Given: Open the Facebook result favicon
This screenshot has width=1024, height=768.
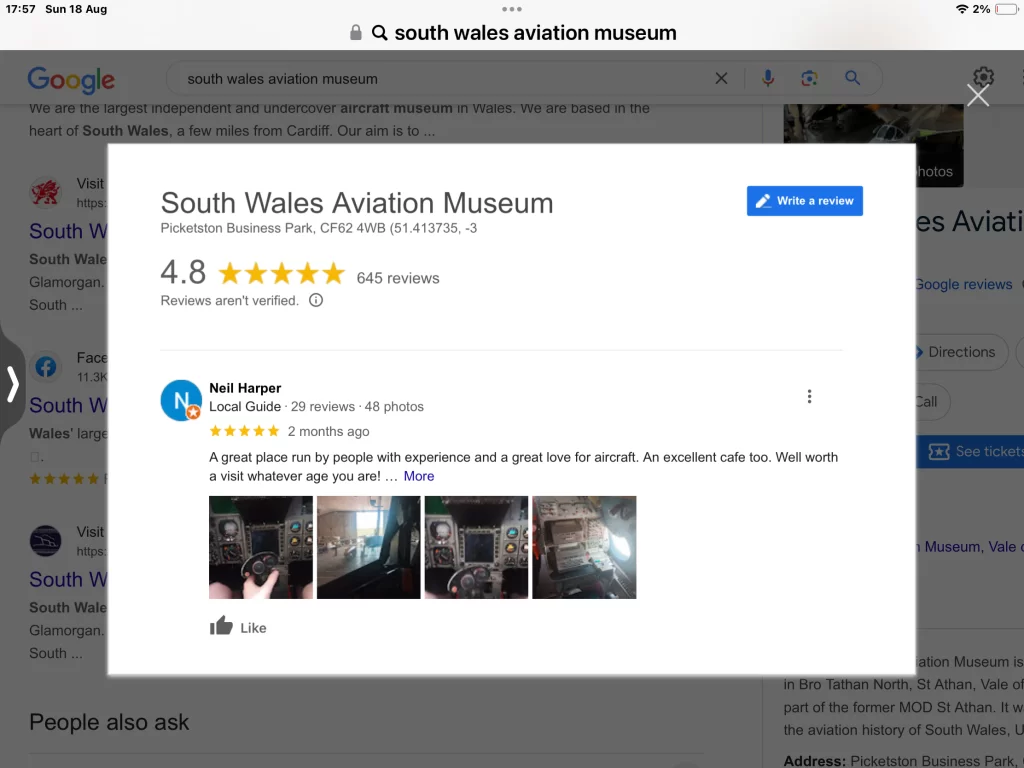Looking at the screenshot, I should [46, 366].
